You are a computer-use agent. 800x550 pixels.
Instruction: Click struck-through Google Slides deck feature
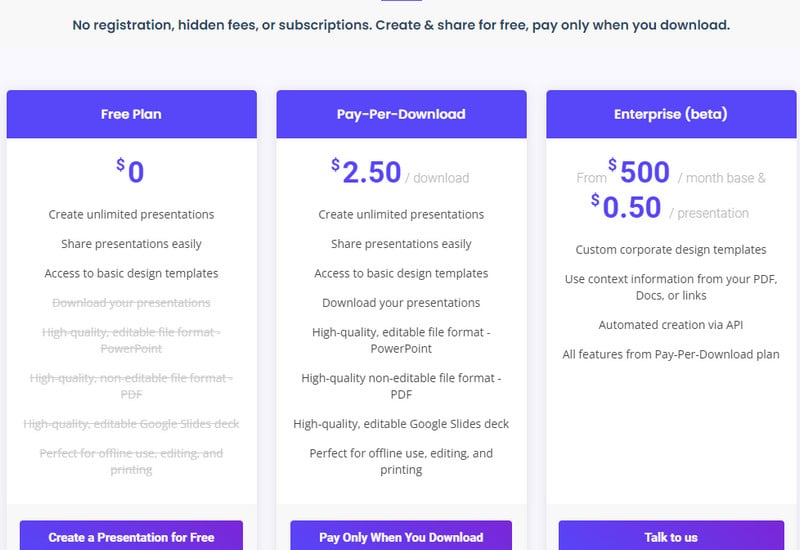click(x=131, y=424)
